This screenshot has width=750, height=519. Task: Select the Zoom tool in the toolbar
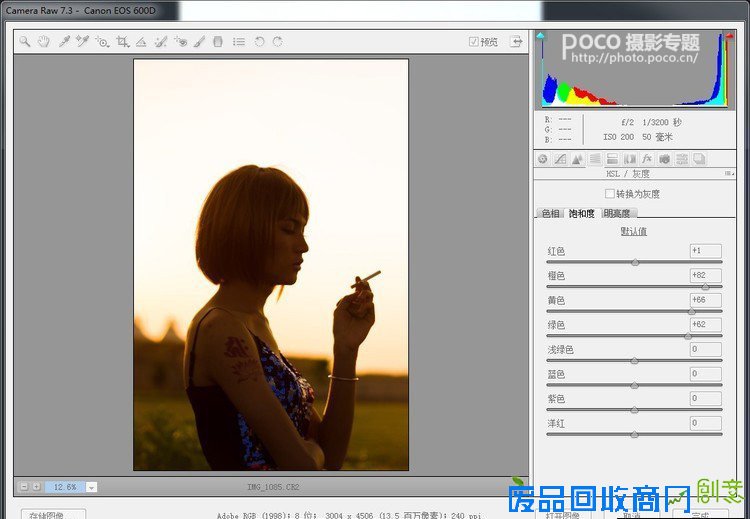coord(24,42)
